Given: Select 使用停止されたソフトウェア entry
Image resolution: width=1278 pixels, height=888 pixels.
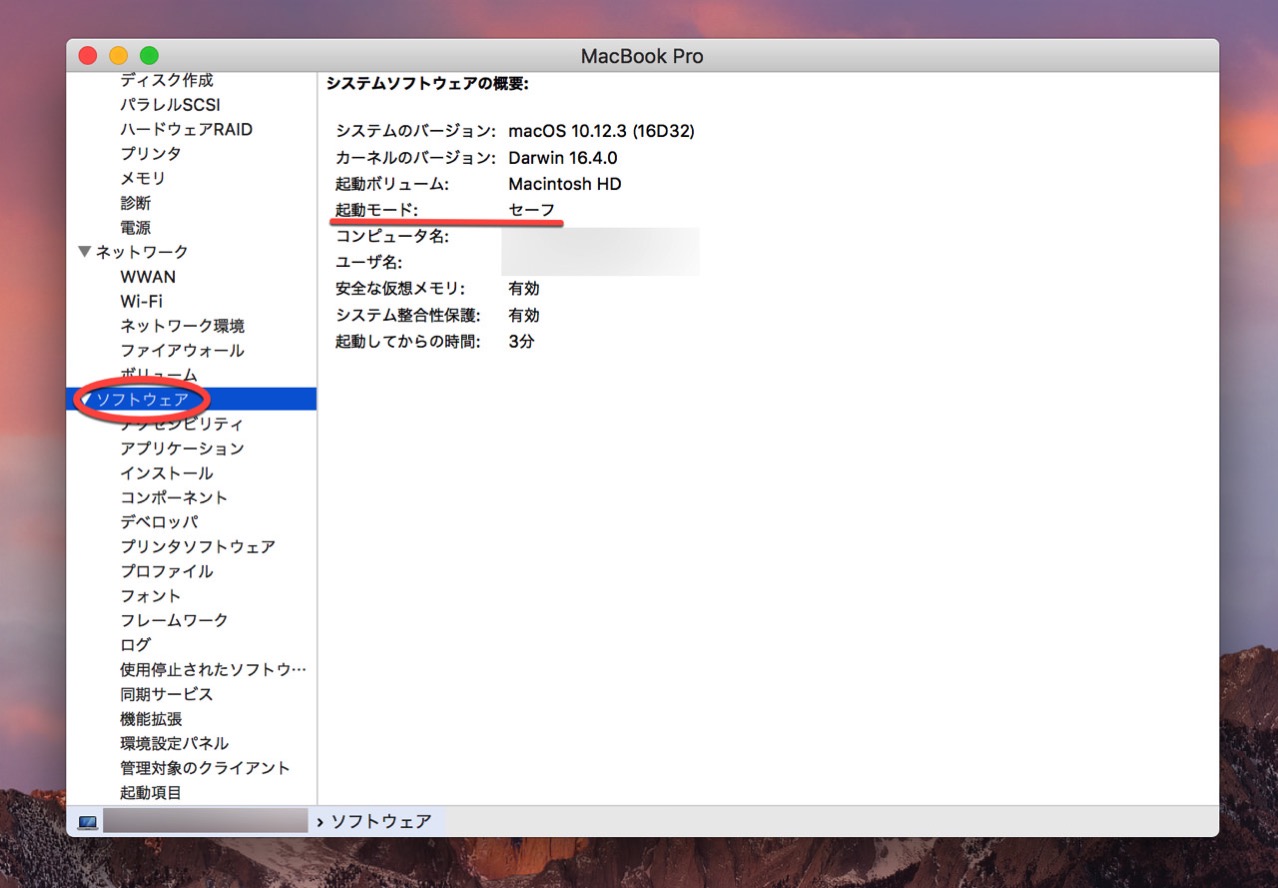Looking at the screenshot, I should [x=213, y=669].
